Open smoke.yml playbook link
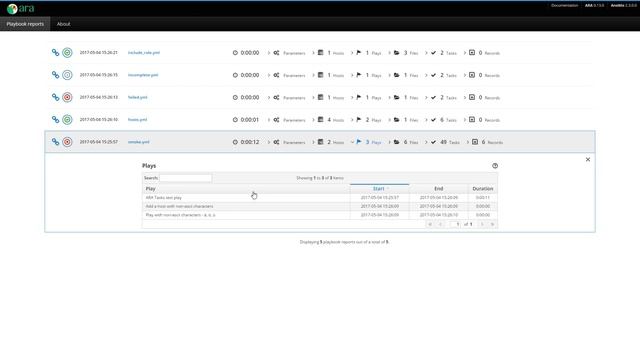Viewport: 640px width, 360px height. [138, 142]
